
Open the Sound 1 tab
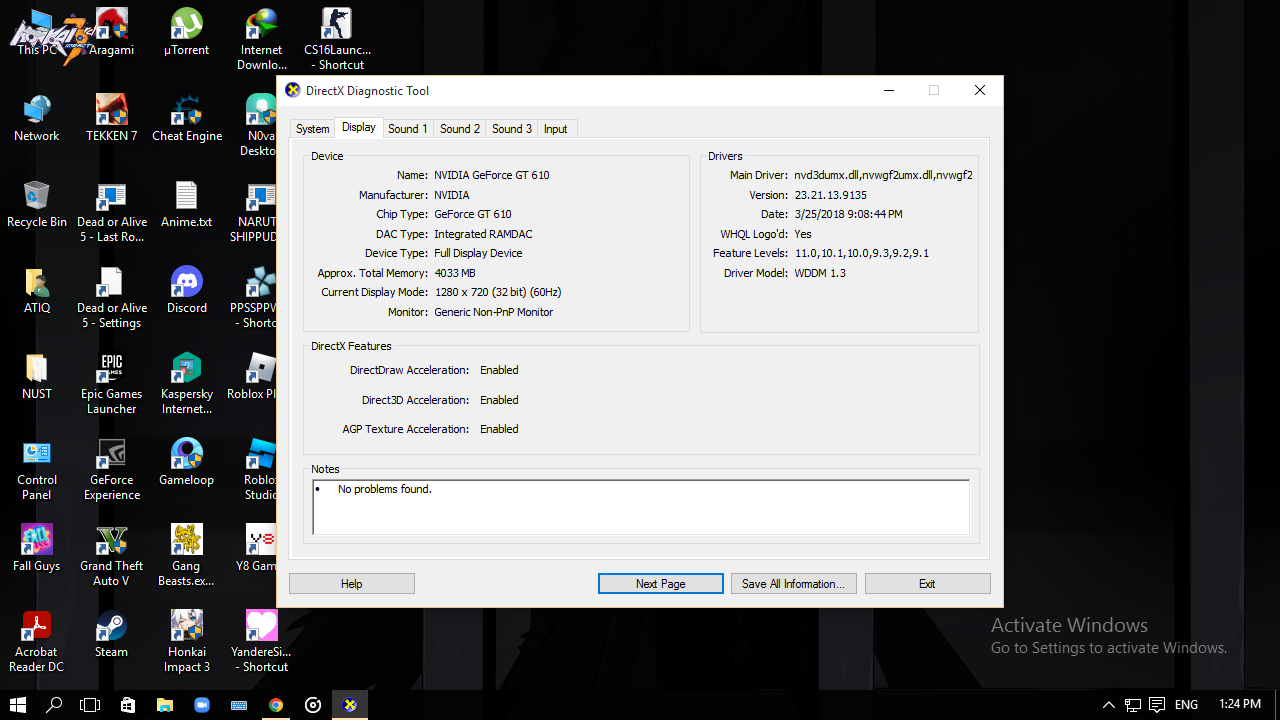(x=408, y=129)
